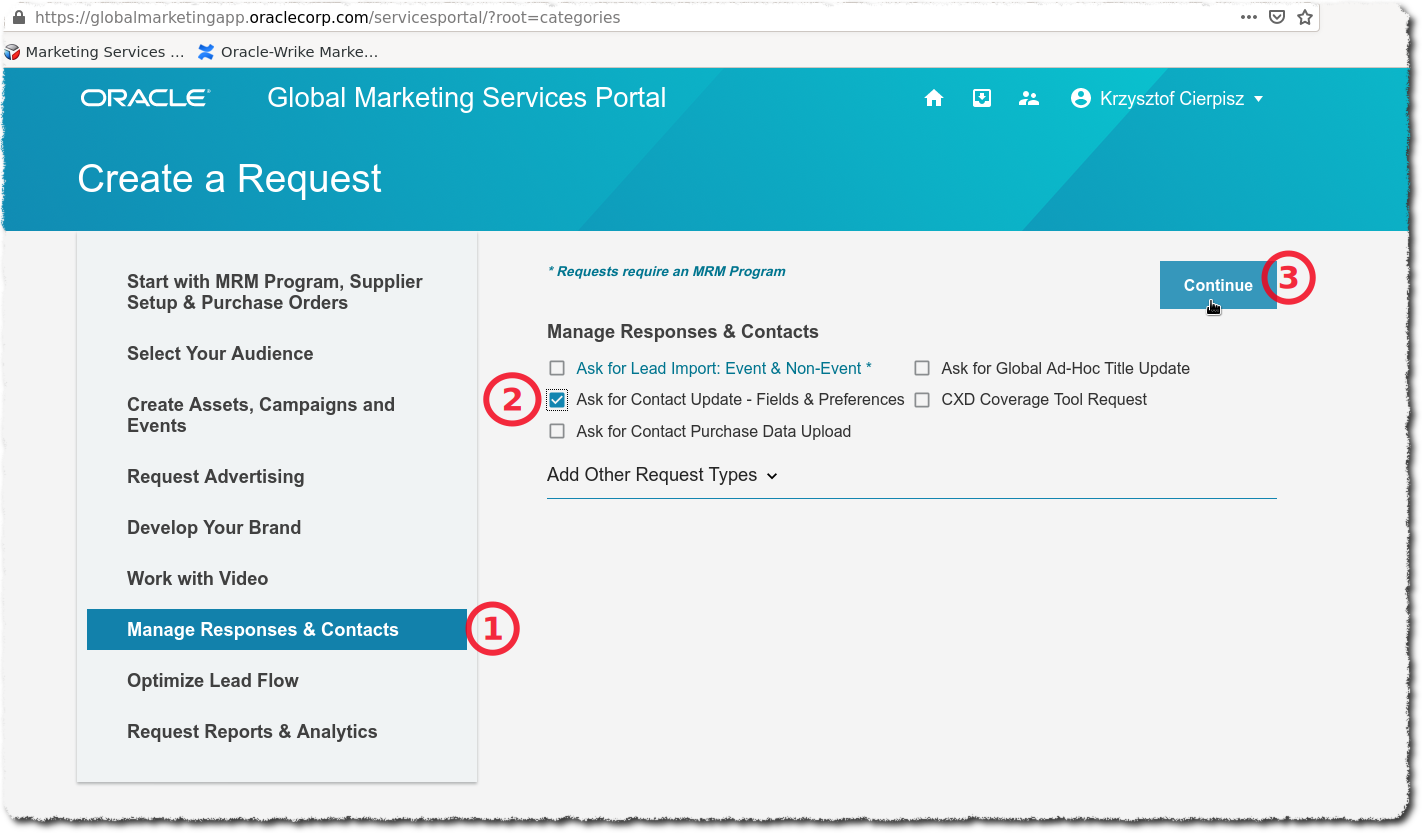
Task: Open the home icon in portal header
Action: (x=934, y=98)
